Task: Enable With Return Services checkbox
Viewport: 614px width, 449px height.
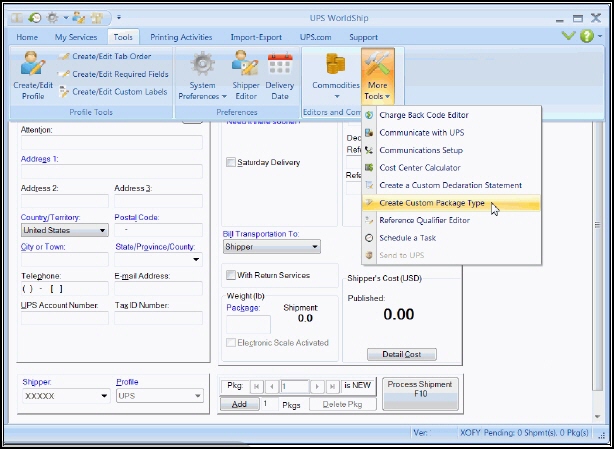Action: [231, 275]
